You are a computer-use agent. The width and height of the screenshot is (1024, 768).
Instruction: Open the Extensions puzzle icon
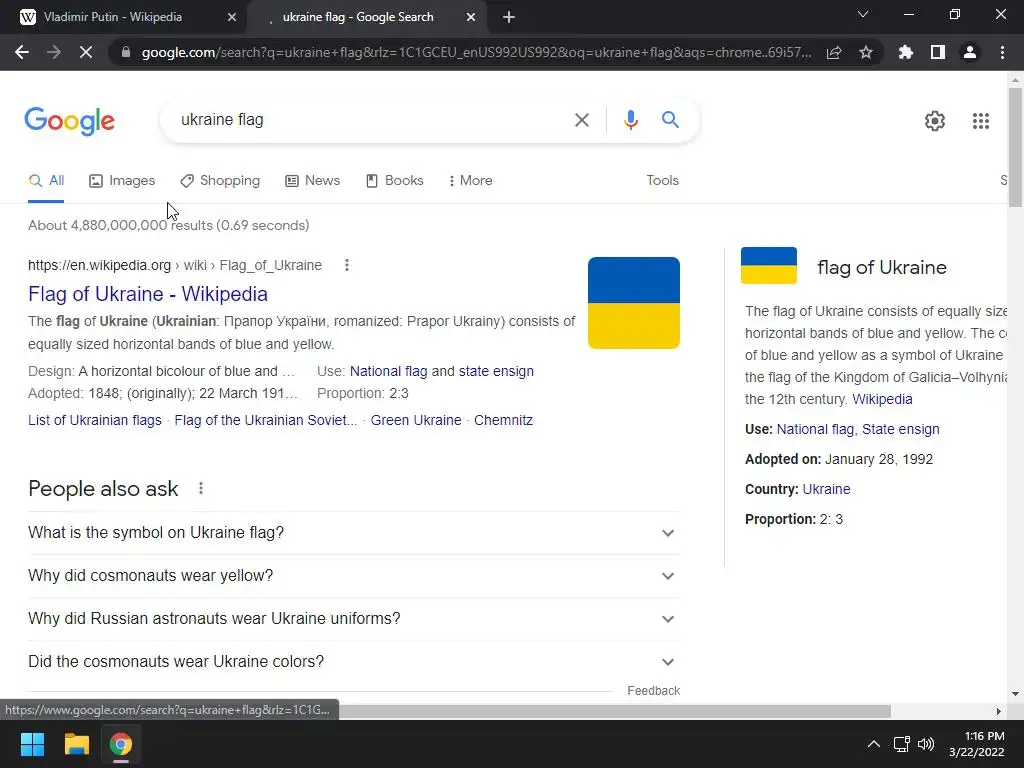905,52
